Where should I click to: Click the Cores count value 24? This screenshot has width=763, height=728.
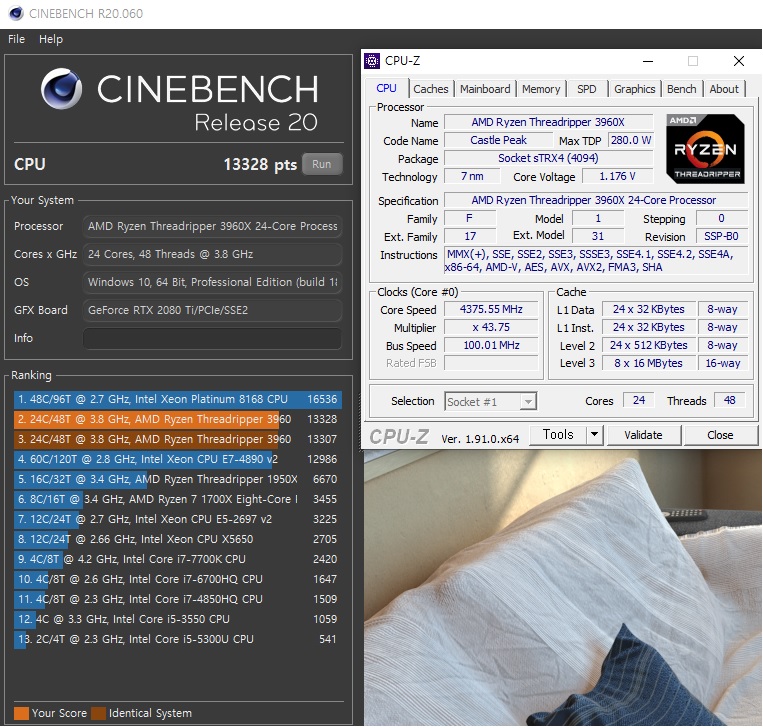pyautogui.click(x=638, y=400)
